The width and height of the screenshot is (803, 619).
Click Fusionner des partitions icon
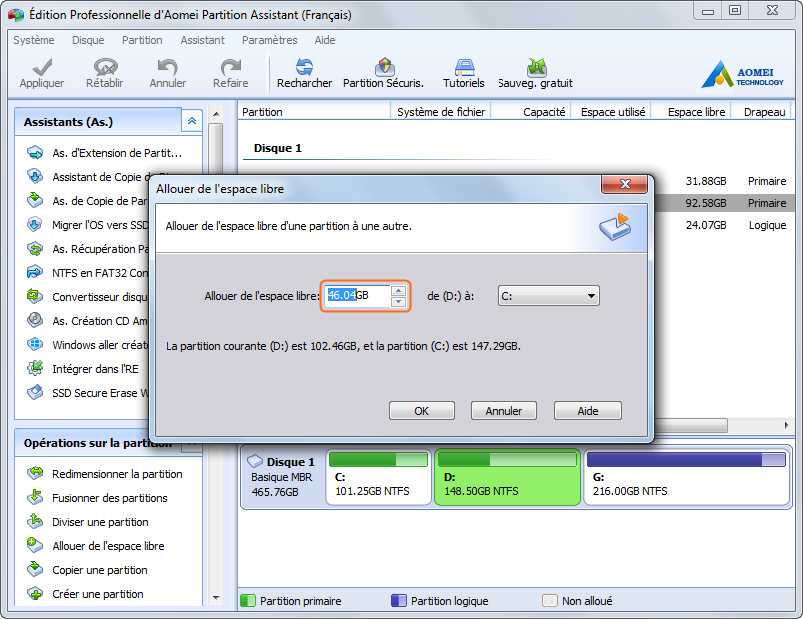tap(35, 498)
